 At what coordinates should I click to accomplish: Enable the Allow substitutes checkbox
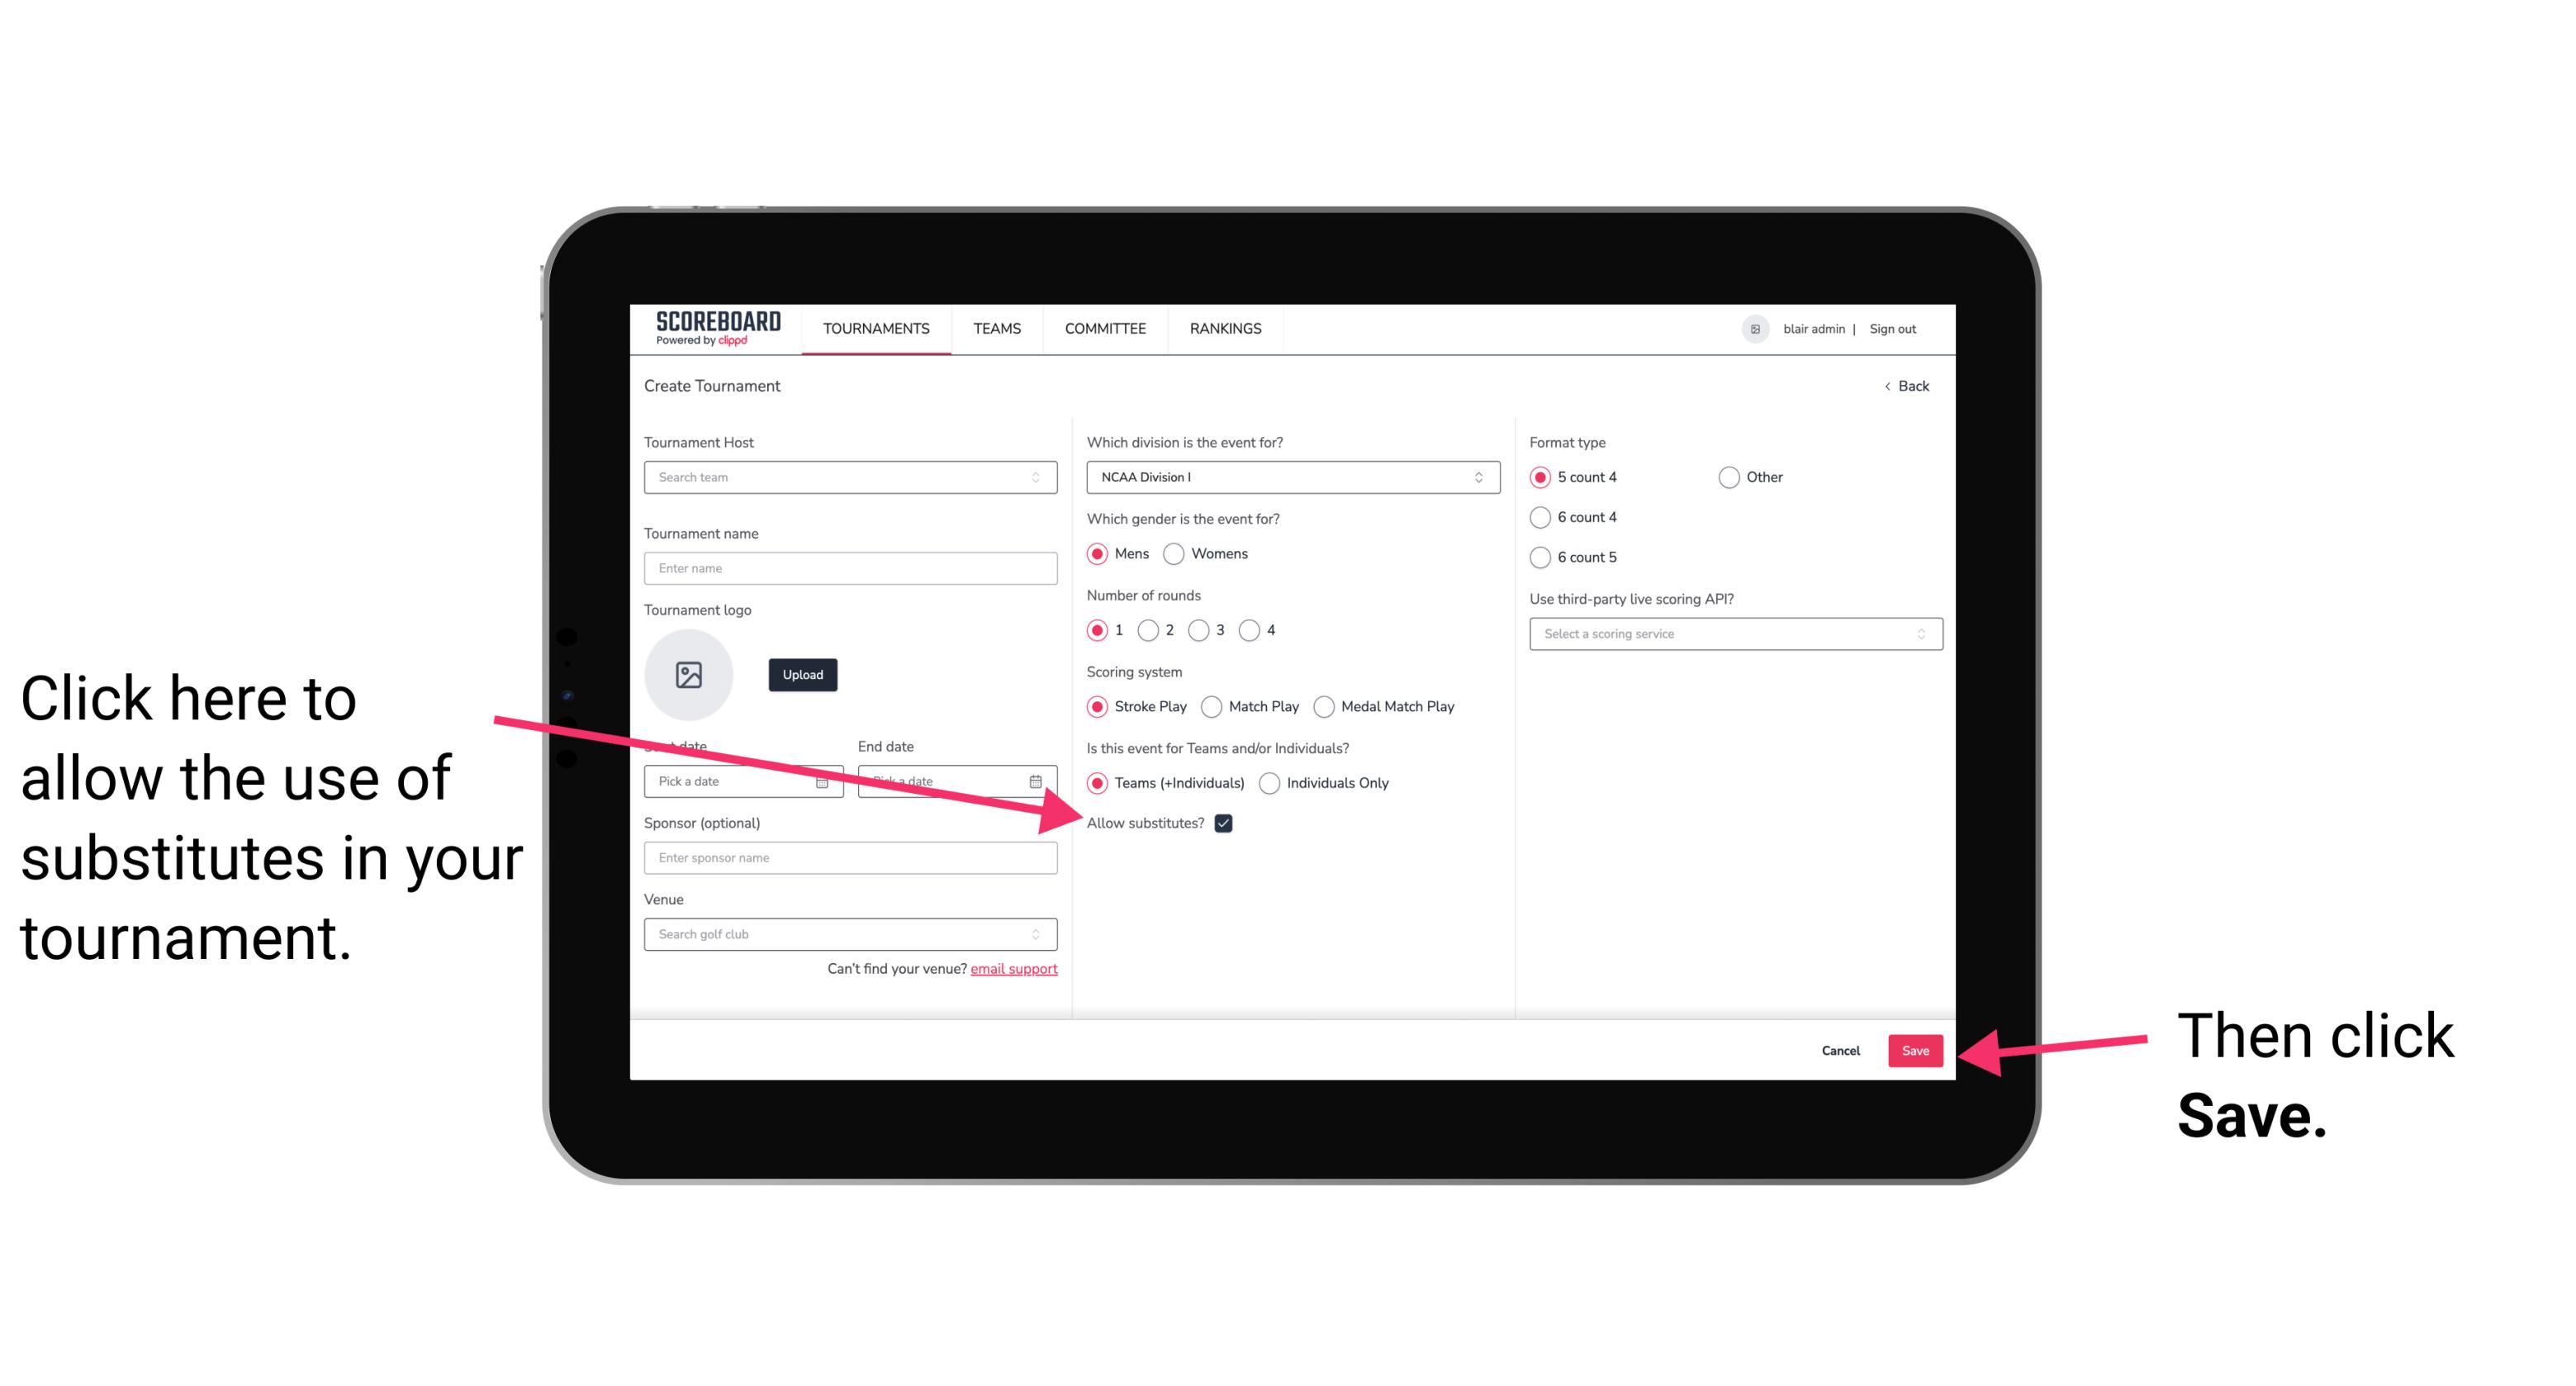1228,823
